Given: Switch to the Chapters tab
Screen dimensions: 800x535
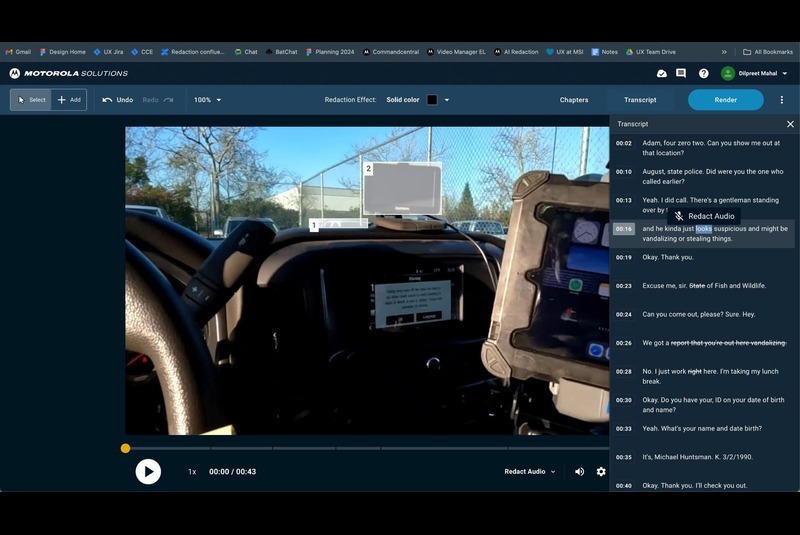Looking at the screenshot, I should [x=574, y=100].
